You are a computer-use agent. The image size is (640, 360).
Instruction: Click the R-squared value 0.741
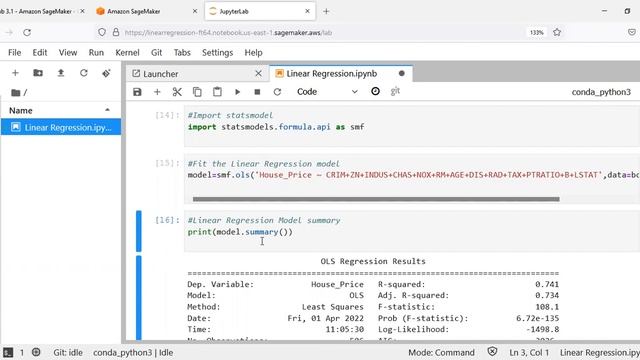pyautogui.click(x=547, y=284)
